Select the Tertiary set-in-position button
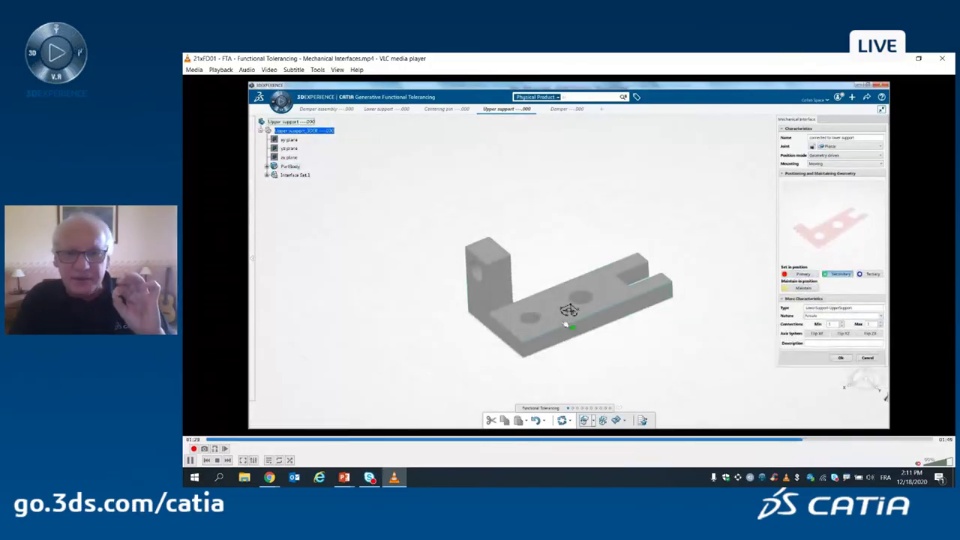The image size is (960, 540). [x=869, y=274]
